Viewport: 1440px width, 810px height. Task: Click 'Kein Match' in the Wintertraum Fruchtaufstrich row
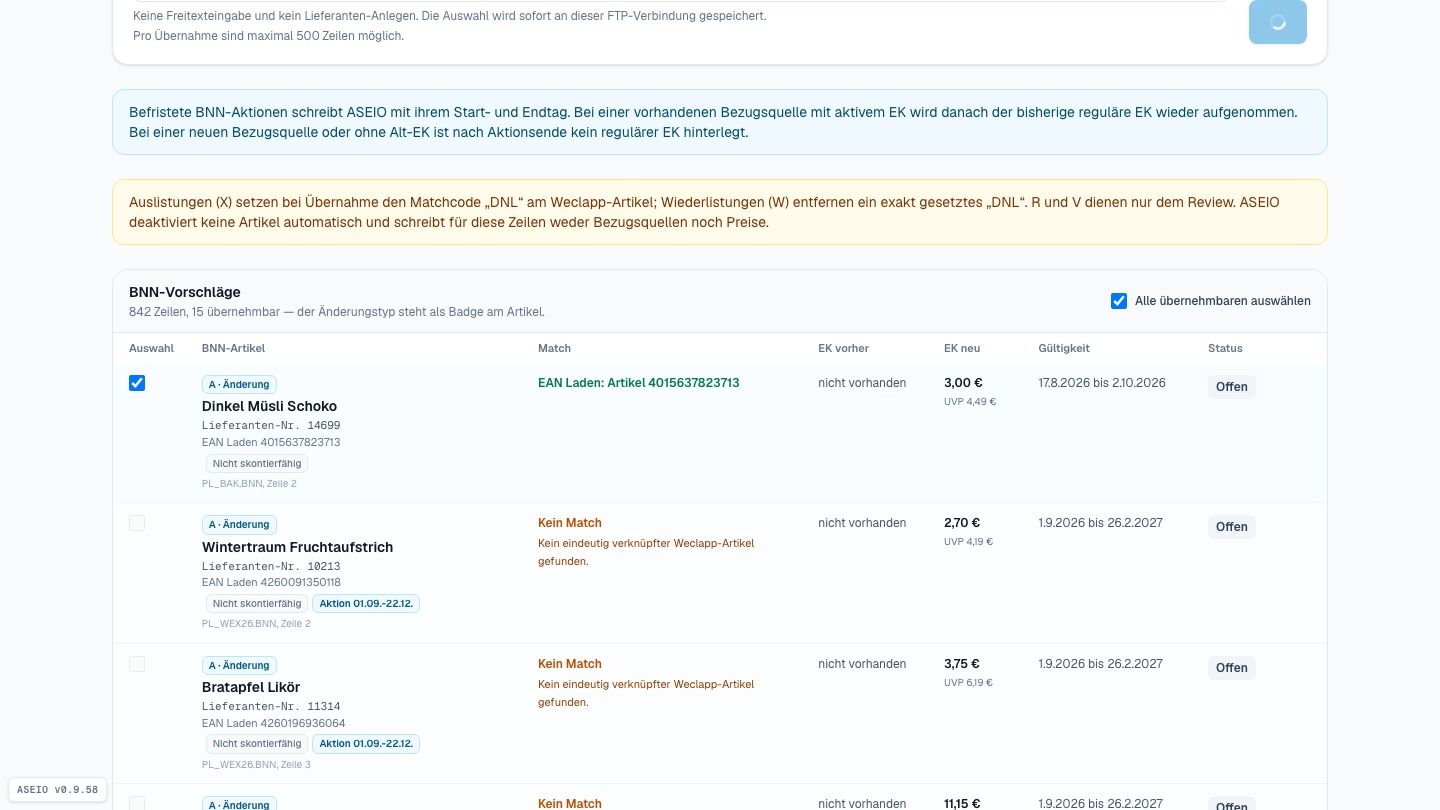click(x=570, y=523)
